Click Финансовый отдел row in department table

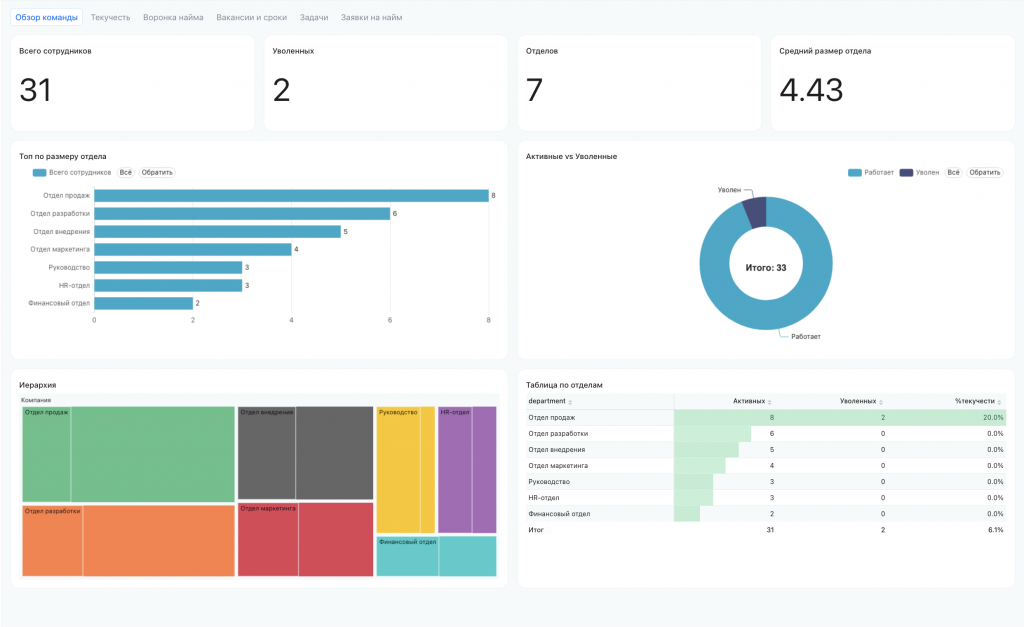766,514
